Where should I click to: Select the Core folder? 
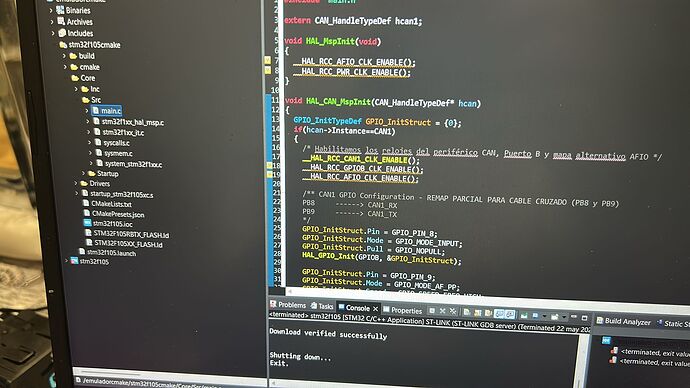pyautogui.click(x=84, y=78)
